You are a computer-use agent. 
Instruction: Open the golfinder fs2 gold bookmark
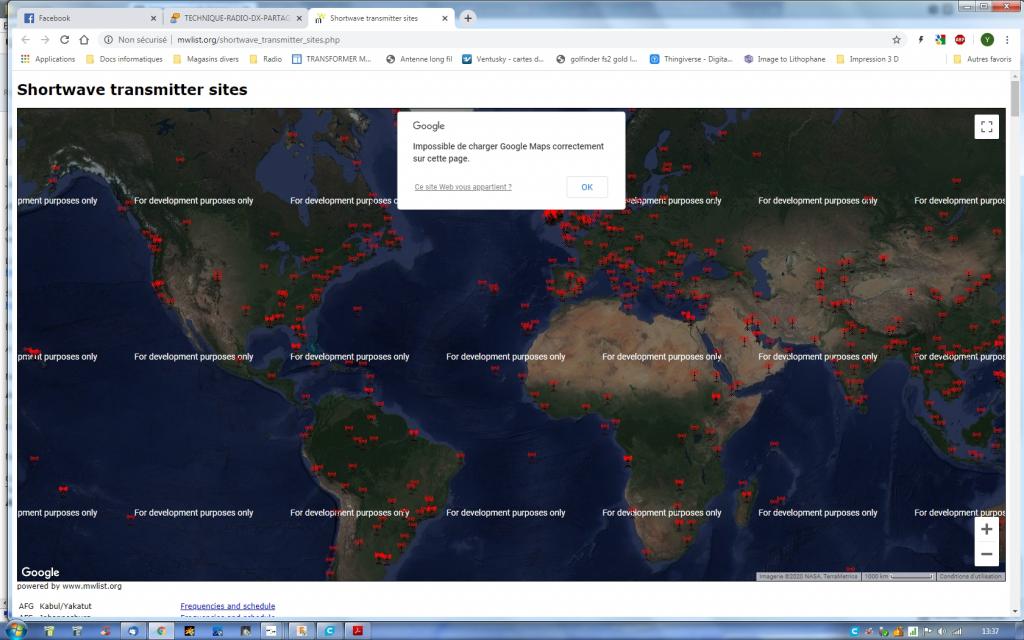tap(597, 59)
